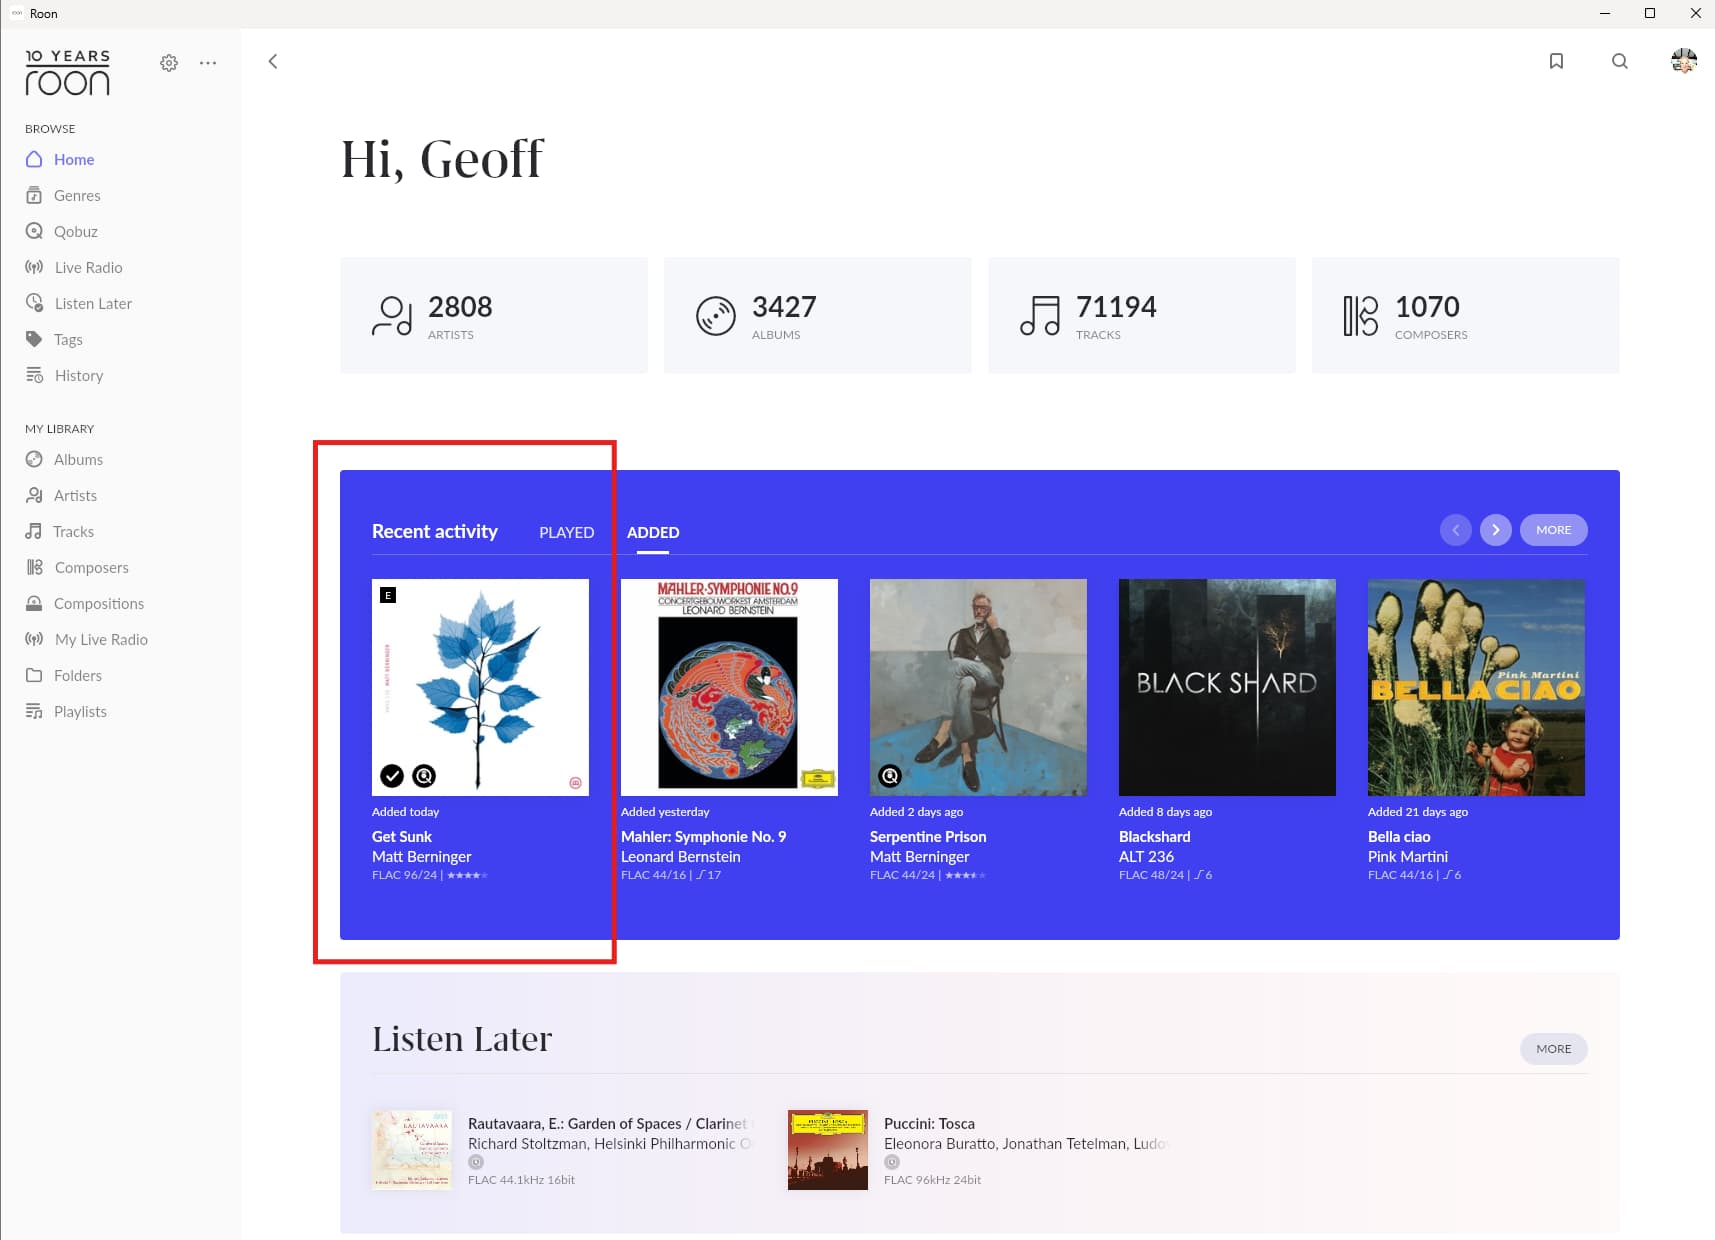Image resolution: width=1715 pixels, height=1240 pixels.
Task: Click MORE in Listen Later
Action: point(1554,1049)
